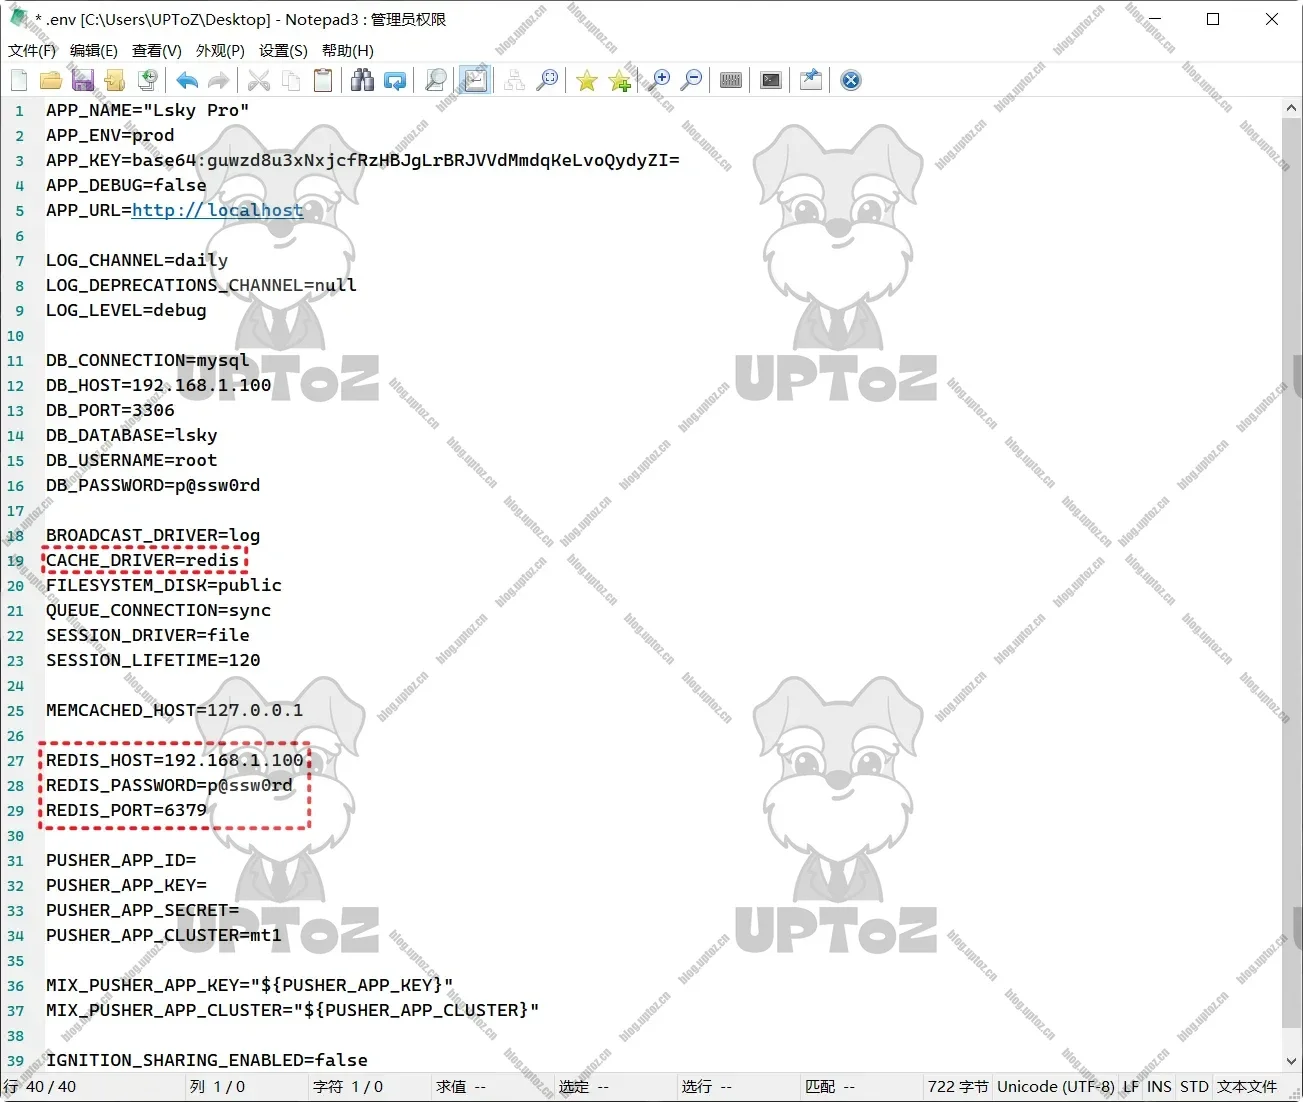The height and width of the screenshot is (1102, 1303).
Task: Launch command prompt via terminal icon
Action: click(771, 81)
